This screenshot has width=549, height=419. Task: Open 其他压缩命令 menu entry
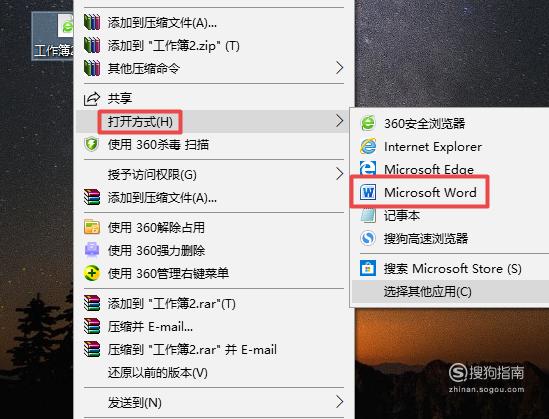(x=214, y=68)
